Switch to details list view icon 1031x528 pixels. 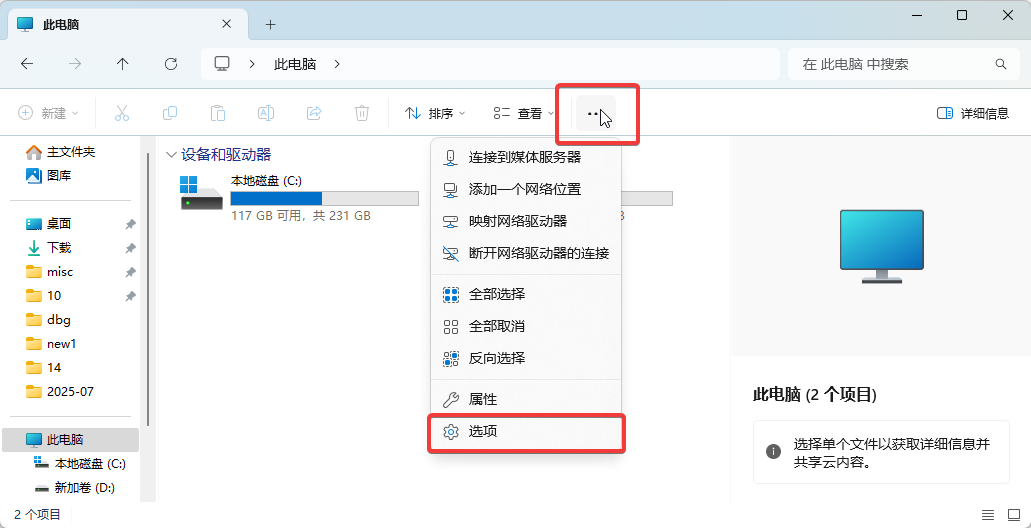(988, 514)
